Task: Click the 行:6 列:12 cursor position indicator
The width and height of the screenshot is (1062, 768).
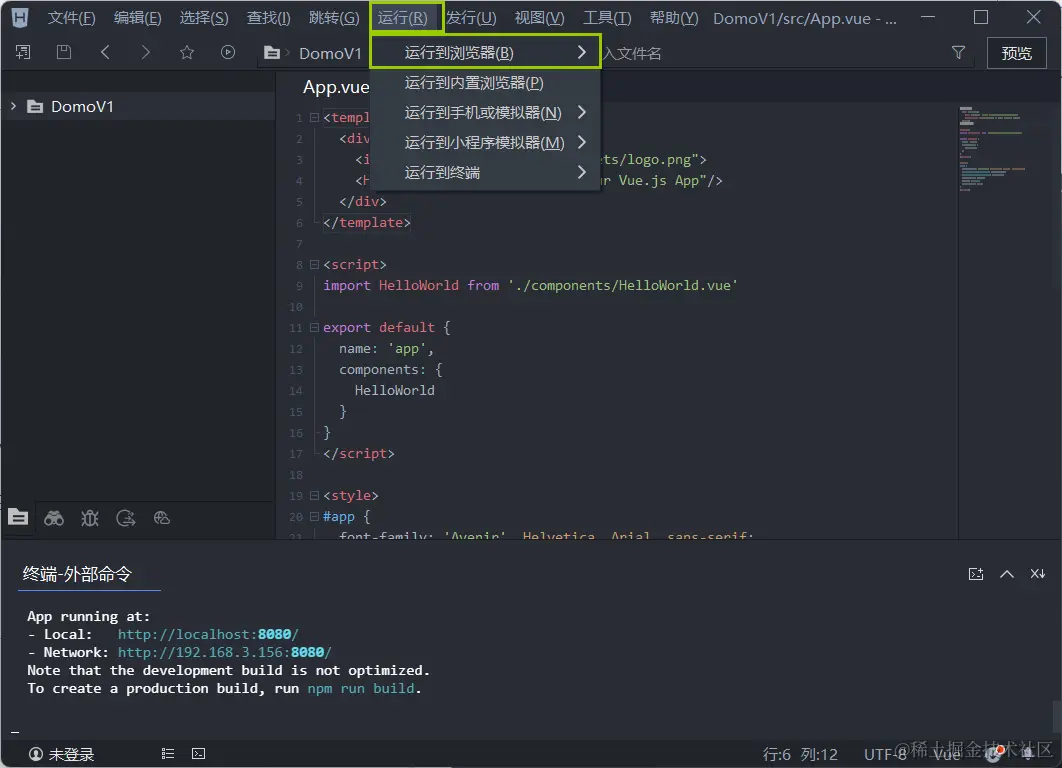Action: [x=800, y=754]
